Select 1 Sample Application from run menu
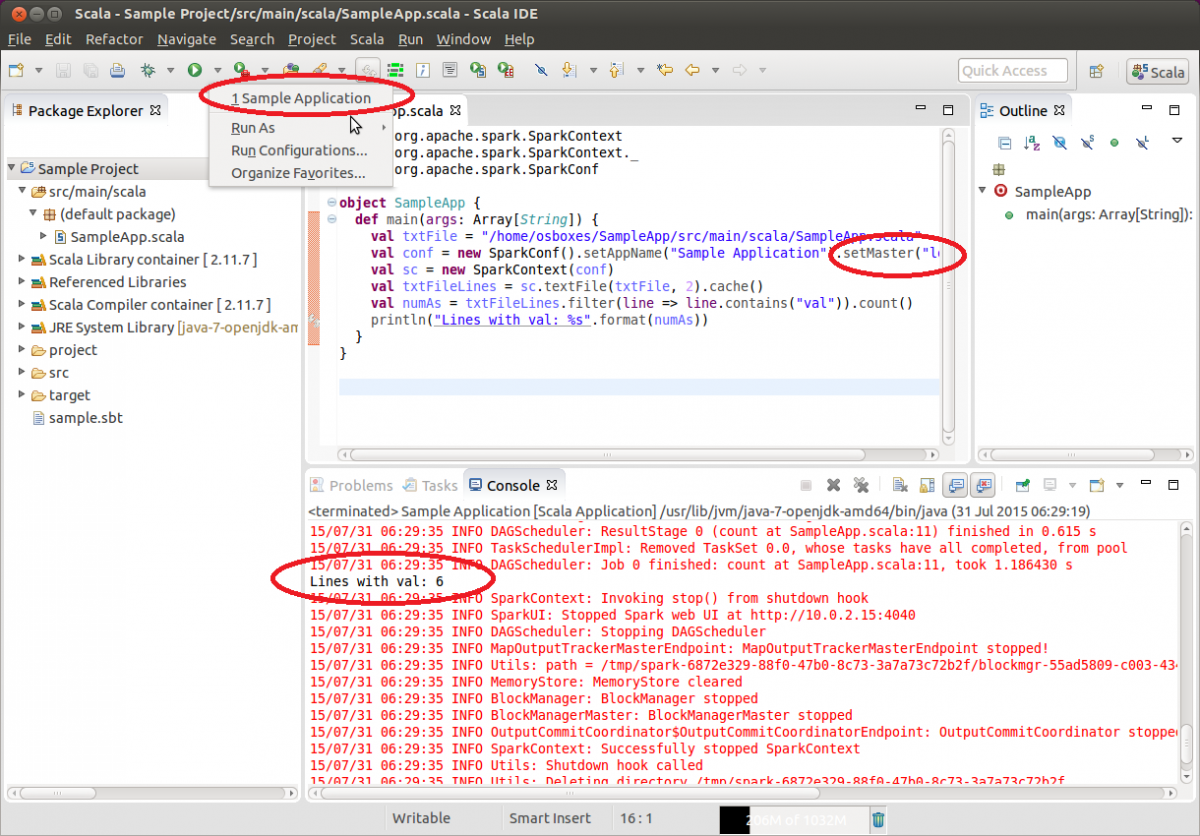This screenshot has height=836, width=1200. (x=300, y=98)
